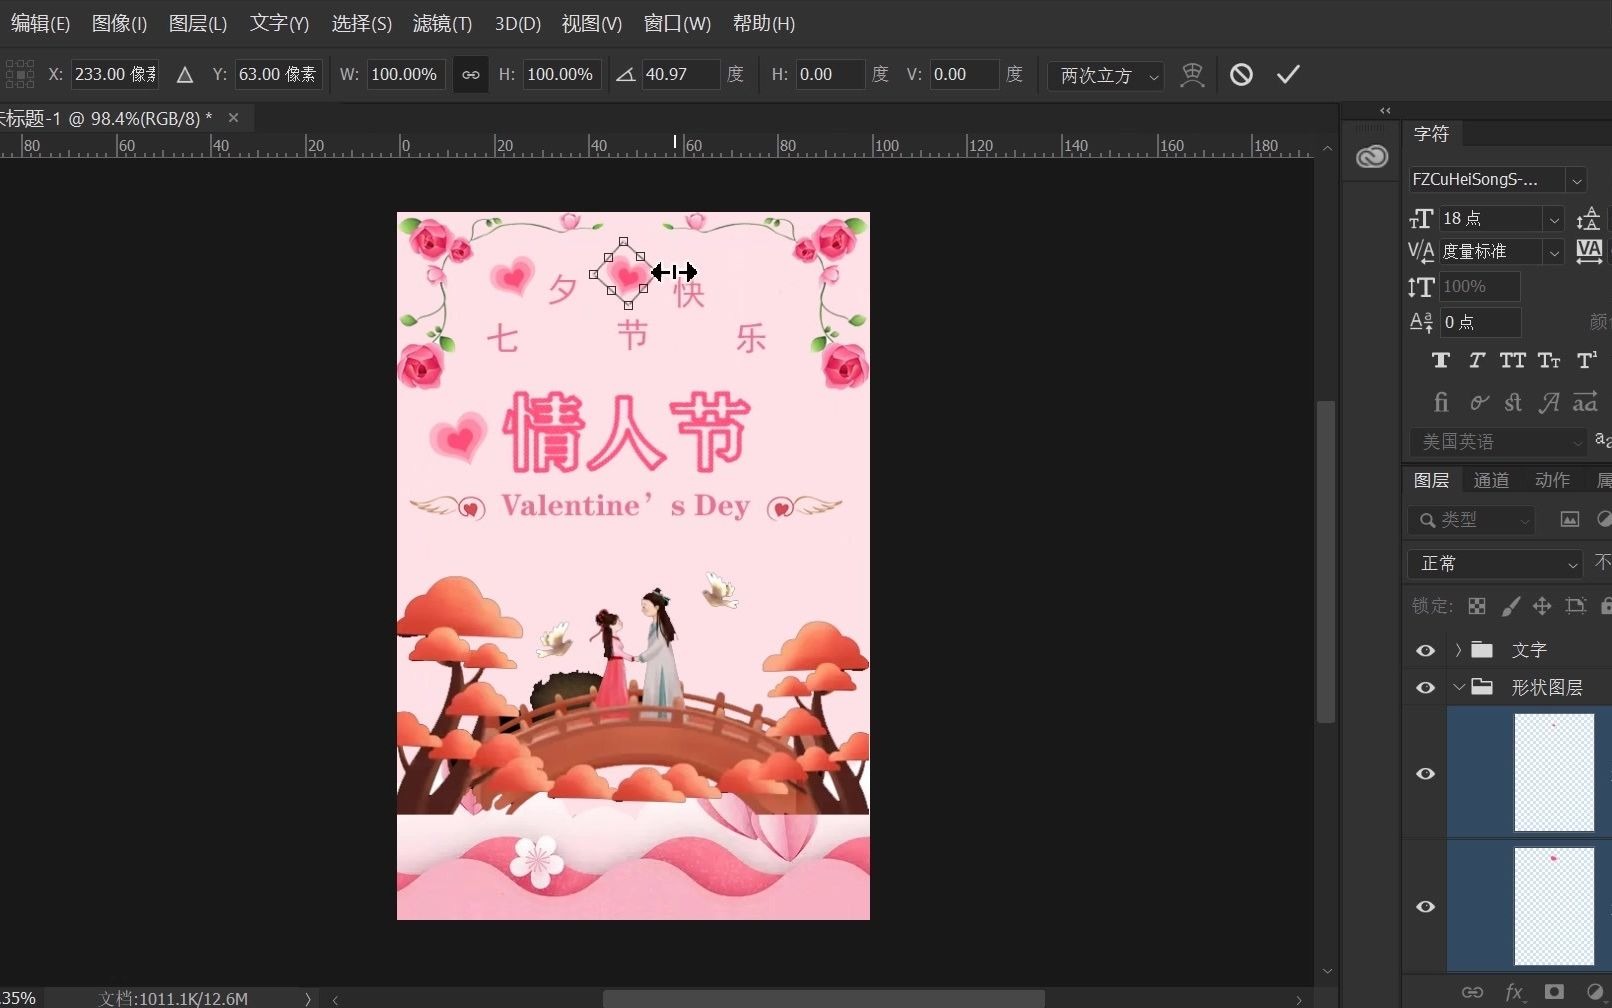The width and height of the screenshot is (1612, 1008).
Task: Open the status bar info arrow menu
Action: [307, 998]
